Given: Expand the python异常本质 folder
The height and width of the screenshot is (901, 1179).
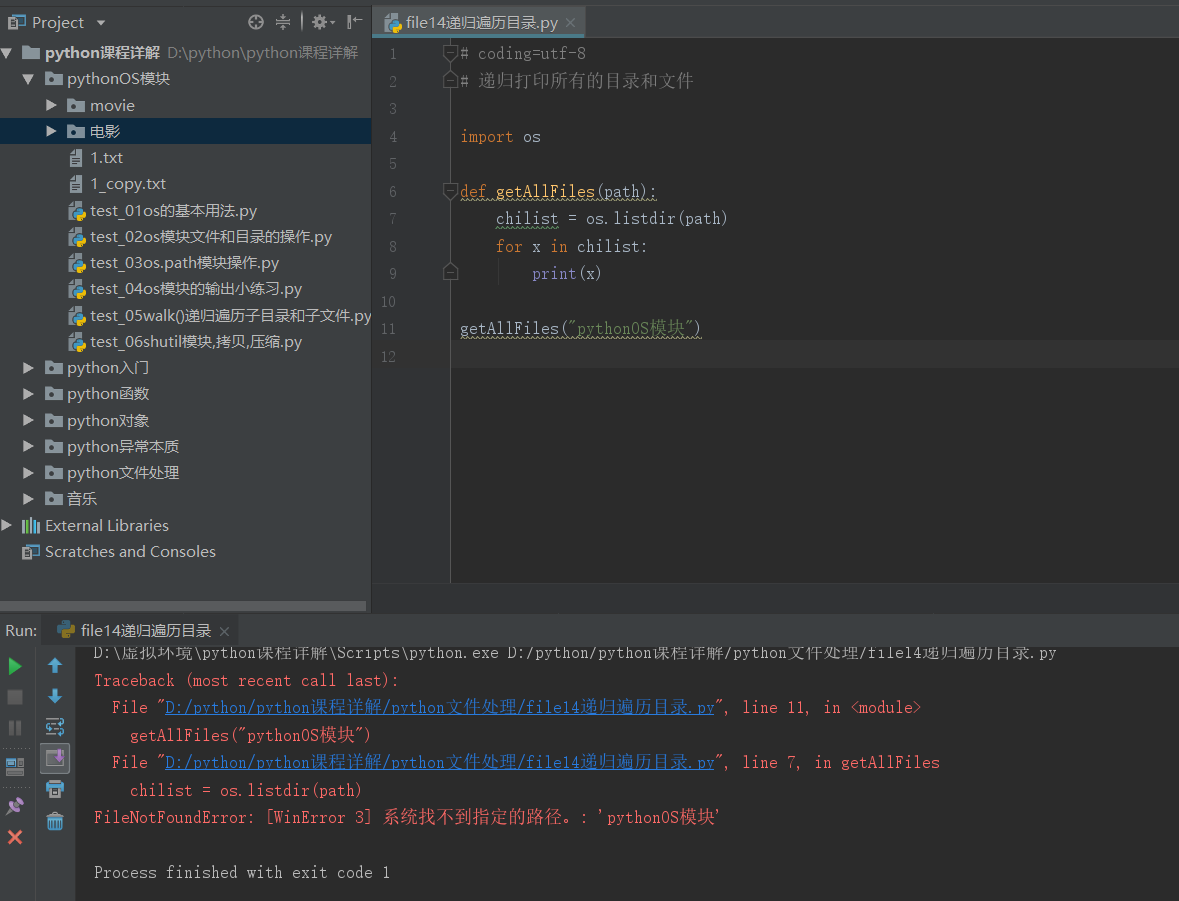Looking at the screenshot, I should tap(29, 447).
